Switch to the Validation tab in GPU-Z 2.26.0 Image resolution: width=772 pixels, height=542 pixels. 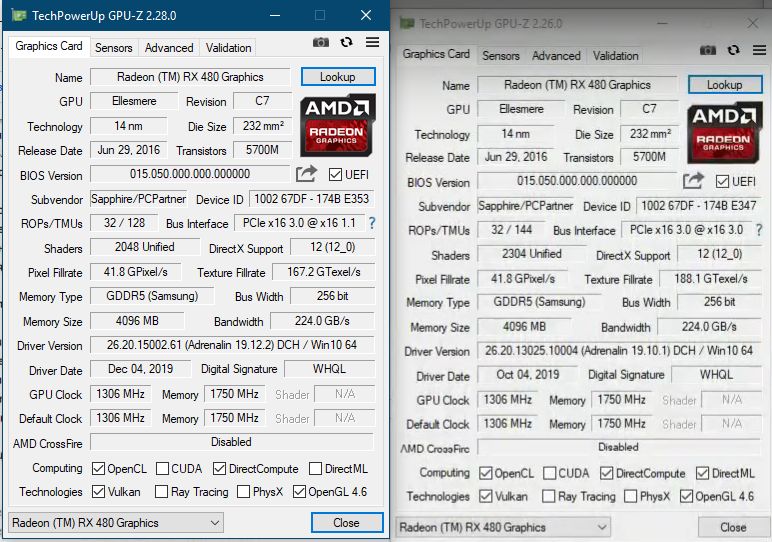tap(615, 56)
